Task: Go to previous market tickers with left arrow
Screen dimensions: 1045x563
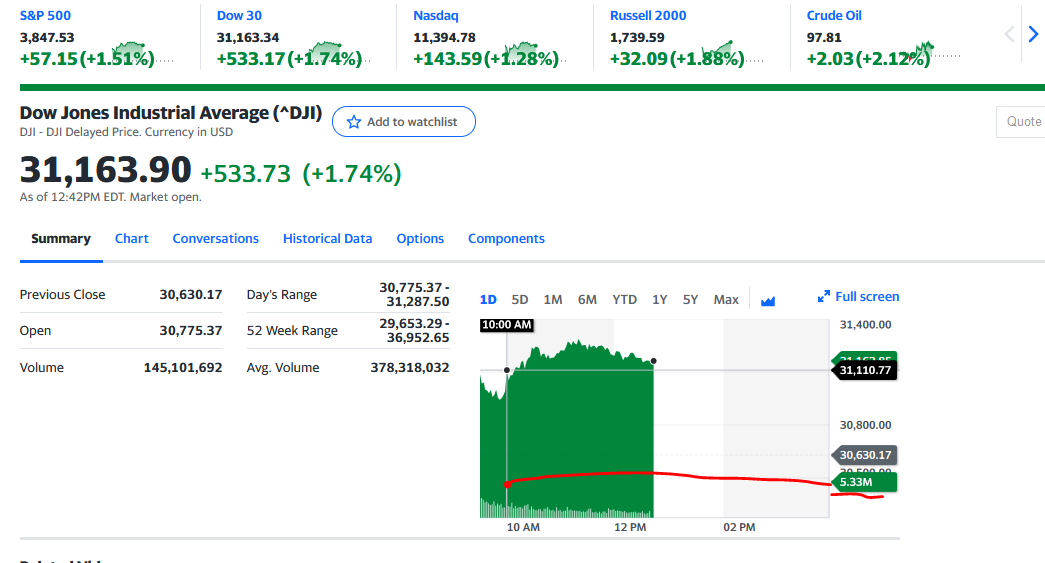Action: (1010, 34)
